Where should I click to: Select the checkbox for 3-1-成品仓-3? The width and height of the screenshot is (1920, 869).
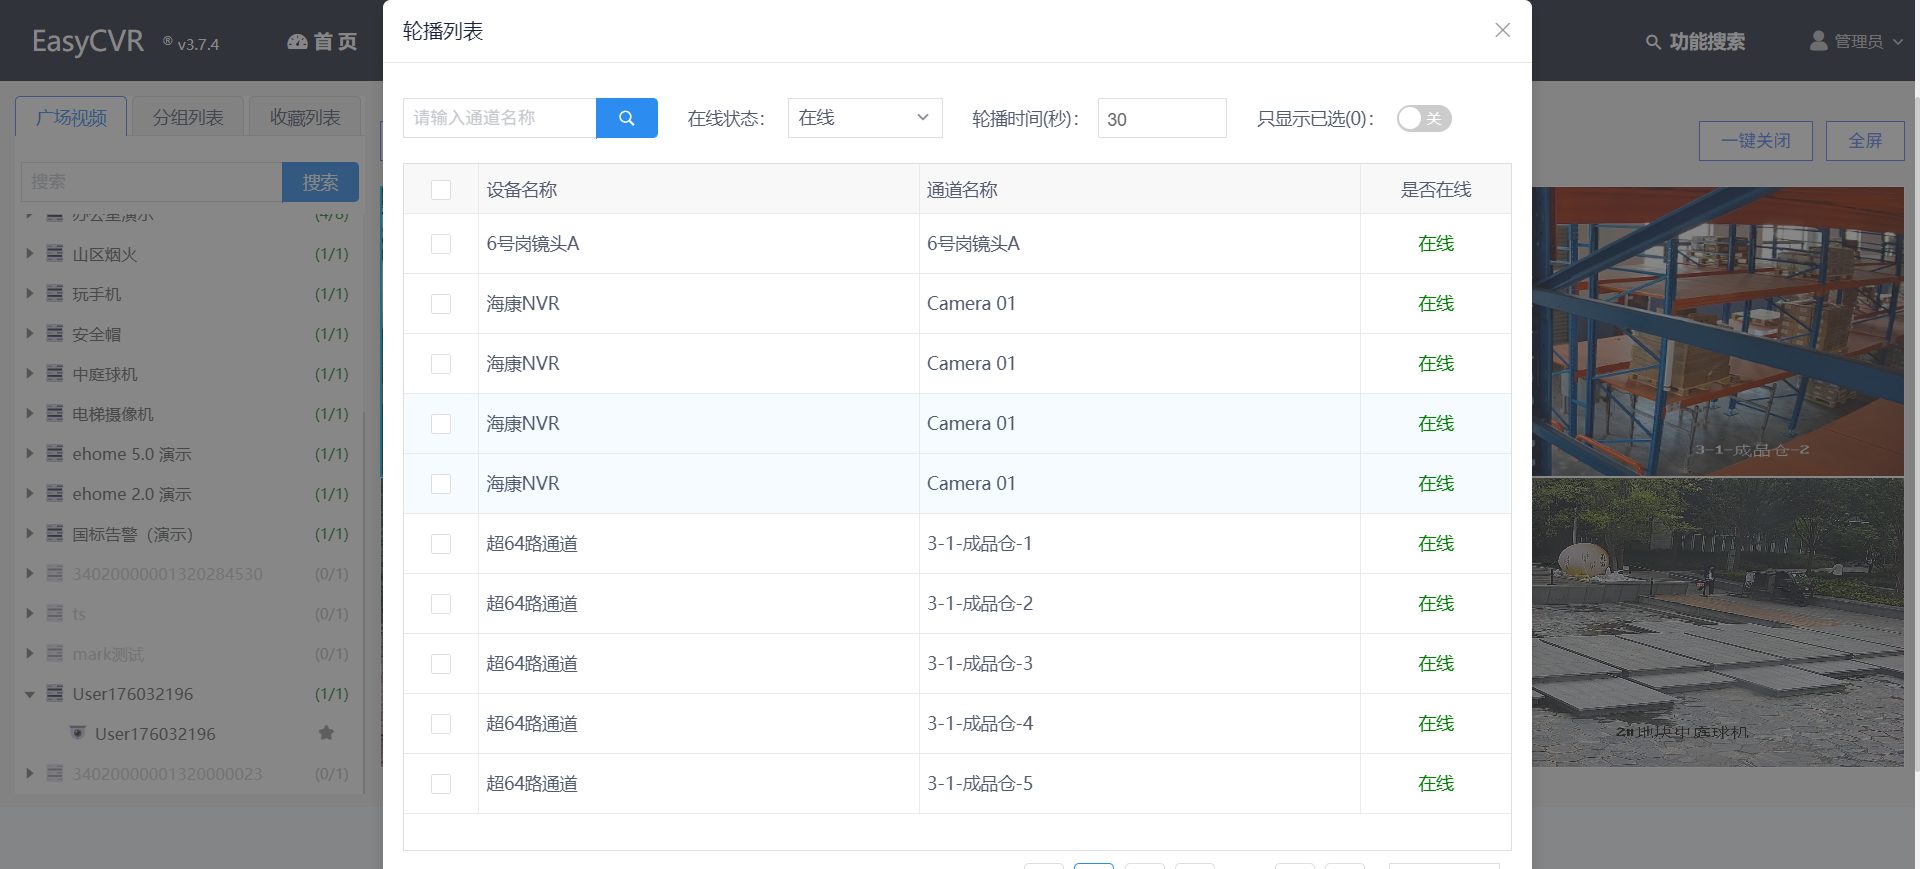[441, 664]
